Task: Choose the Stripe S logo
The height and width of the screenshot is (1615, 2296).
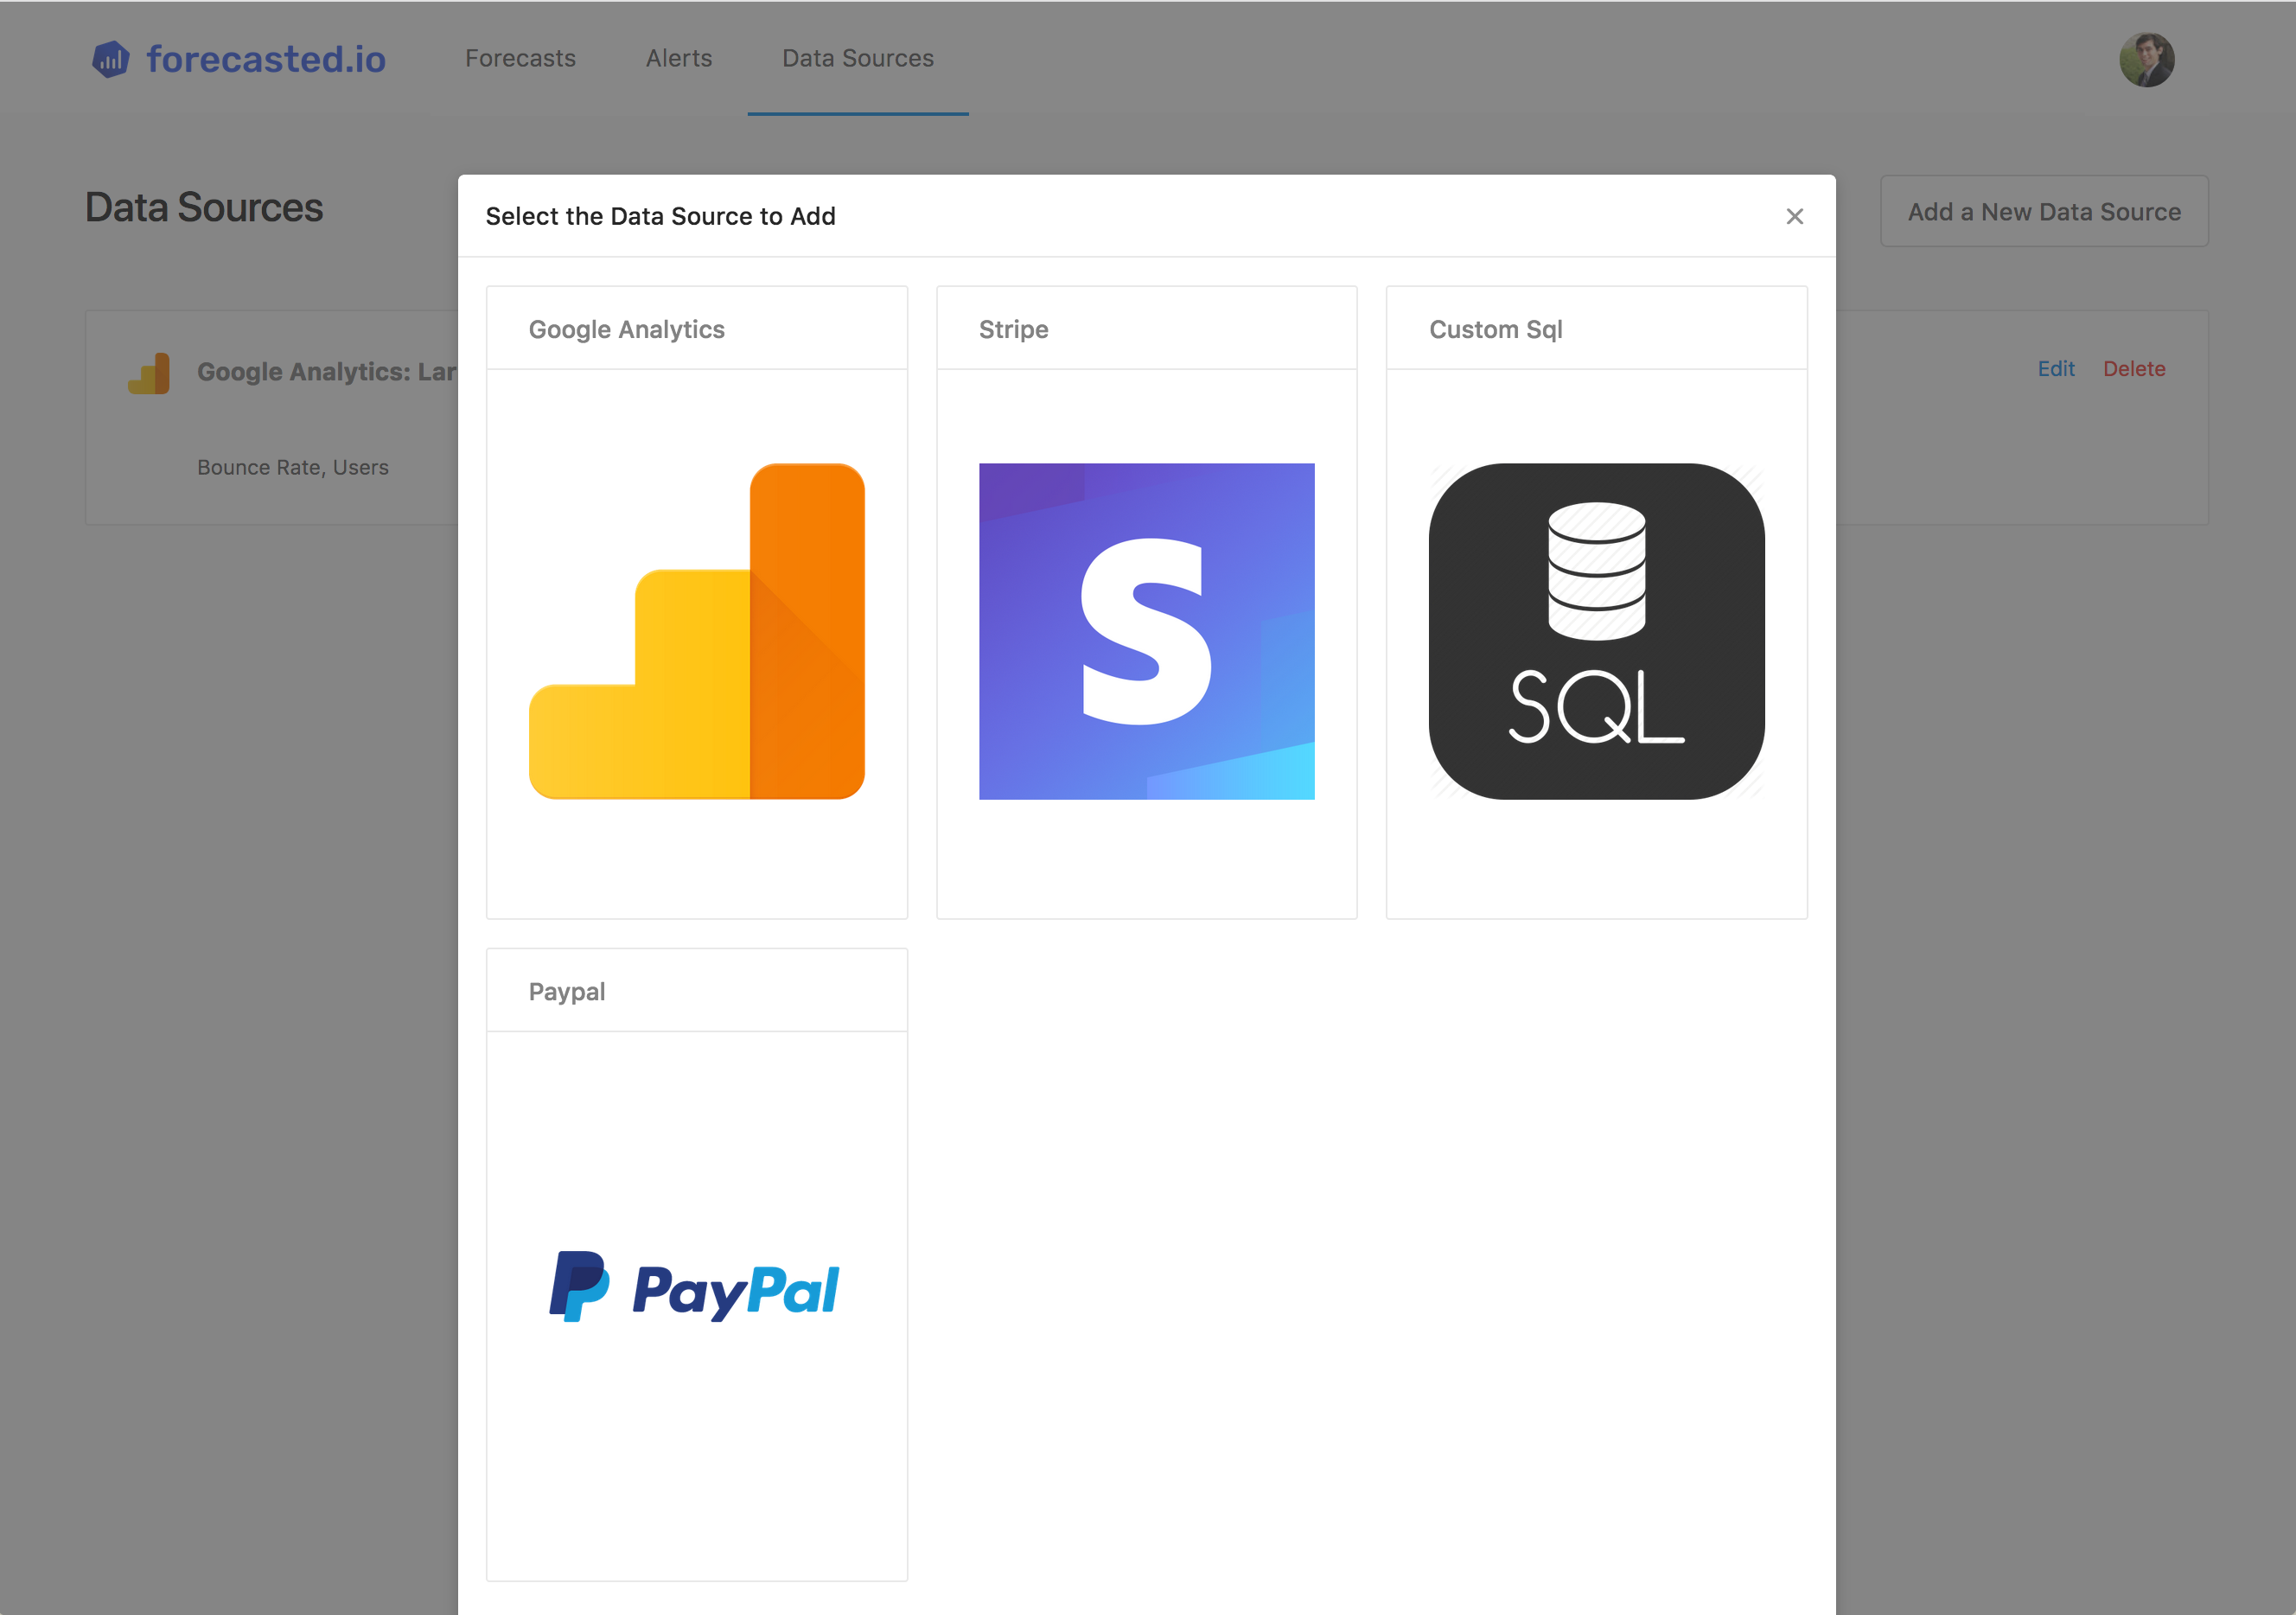Action: coord(1146,631)
